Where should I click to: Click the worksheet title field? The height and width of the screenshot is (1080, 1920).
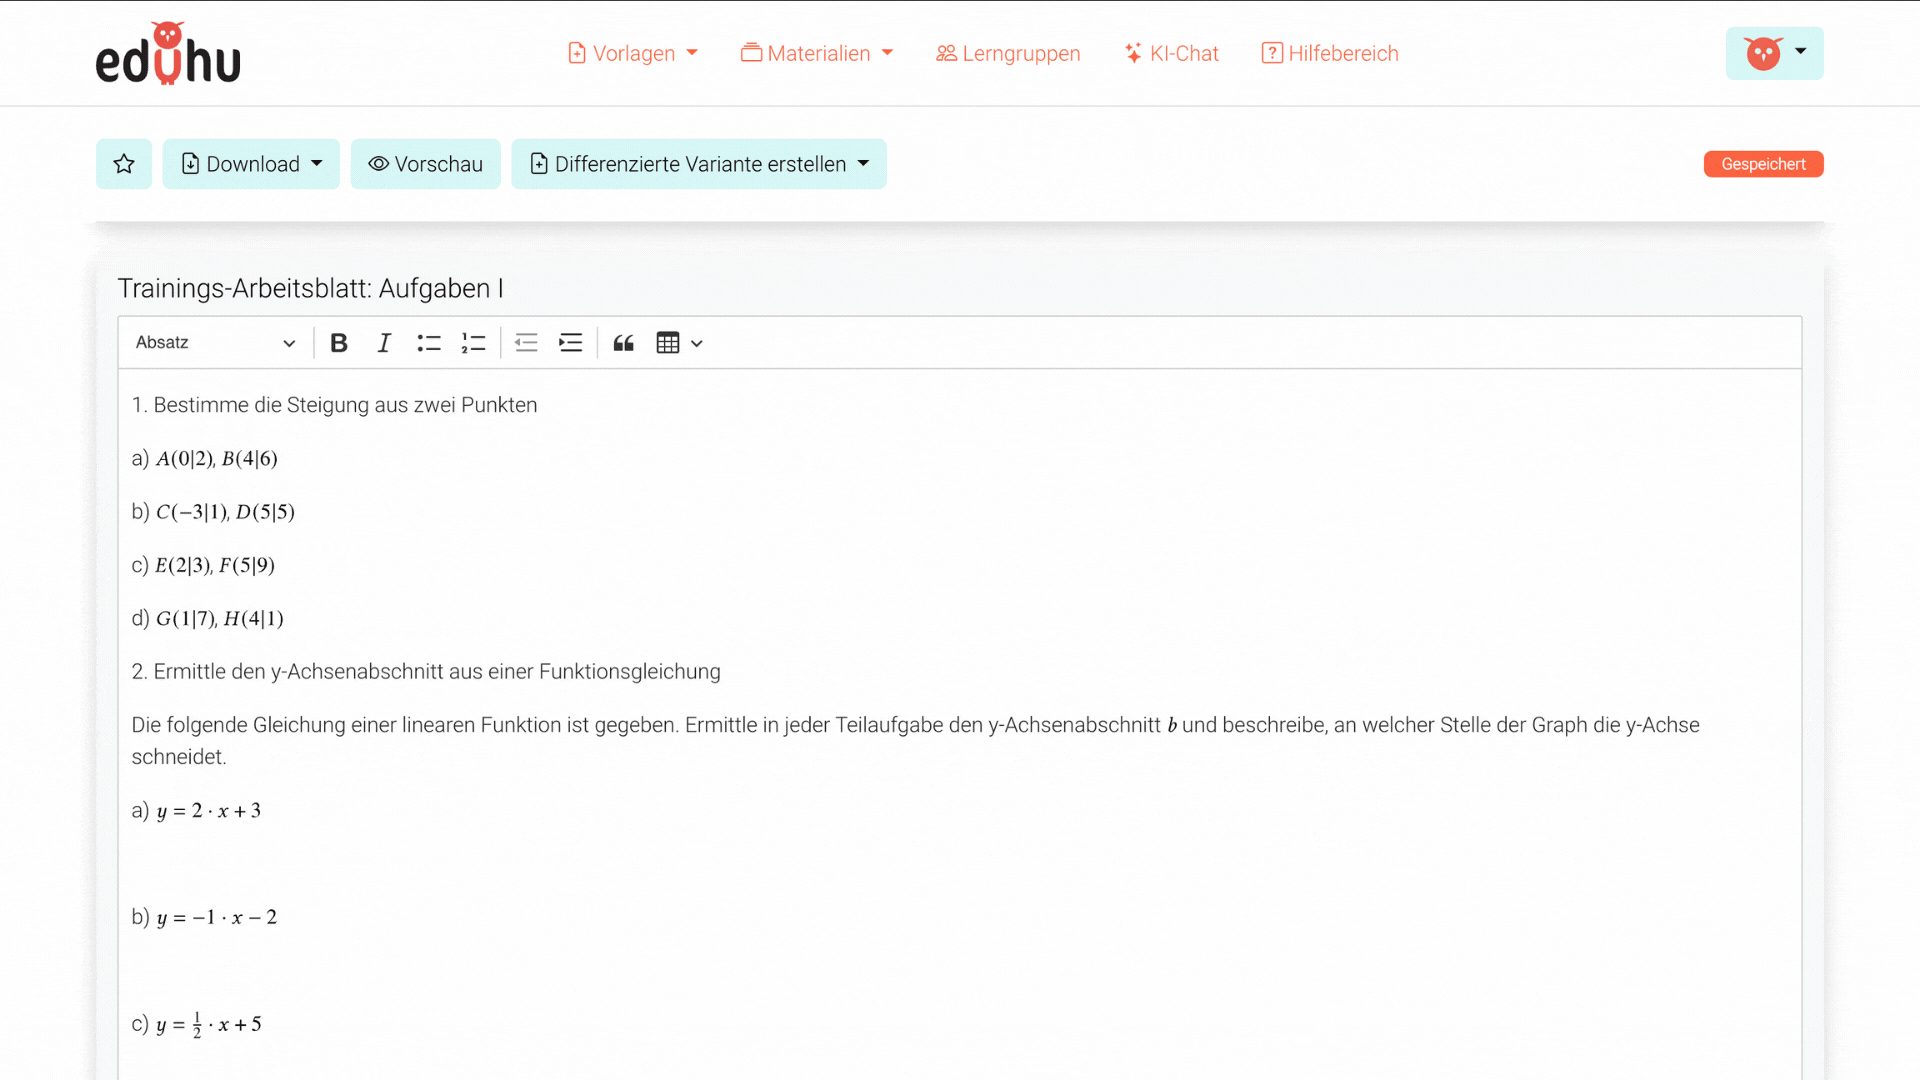tap(310, 288)
